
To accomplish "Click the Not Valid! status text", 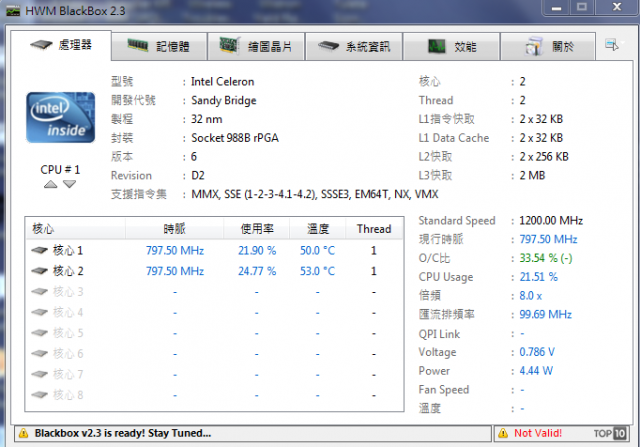I will click(538, 433).
